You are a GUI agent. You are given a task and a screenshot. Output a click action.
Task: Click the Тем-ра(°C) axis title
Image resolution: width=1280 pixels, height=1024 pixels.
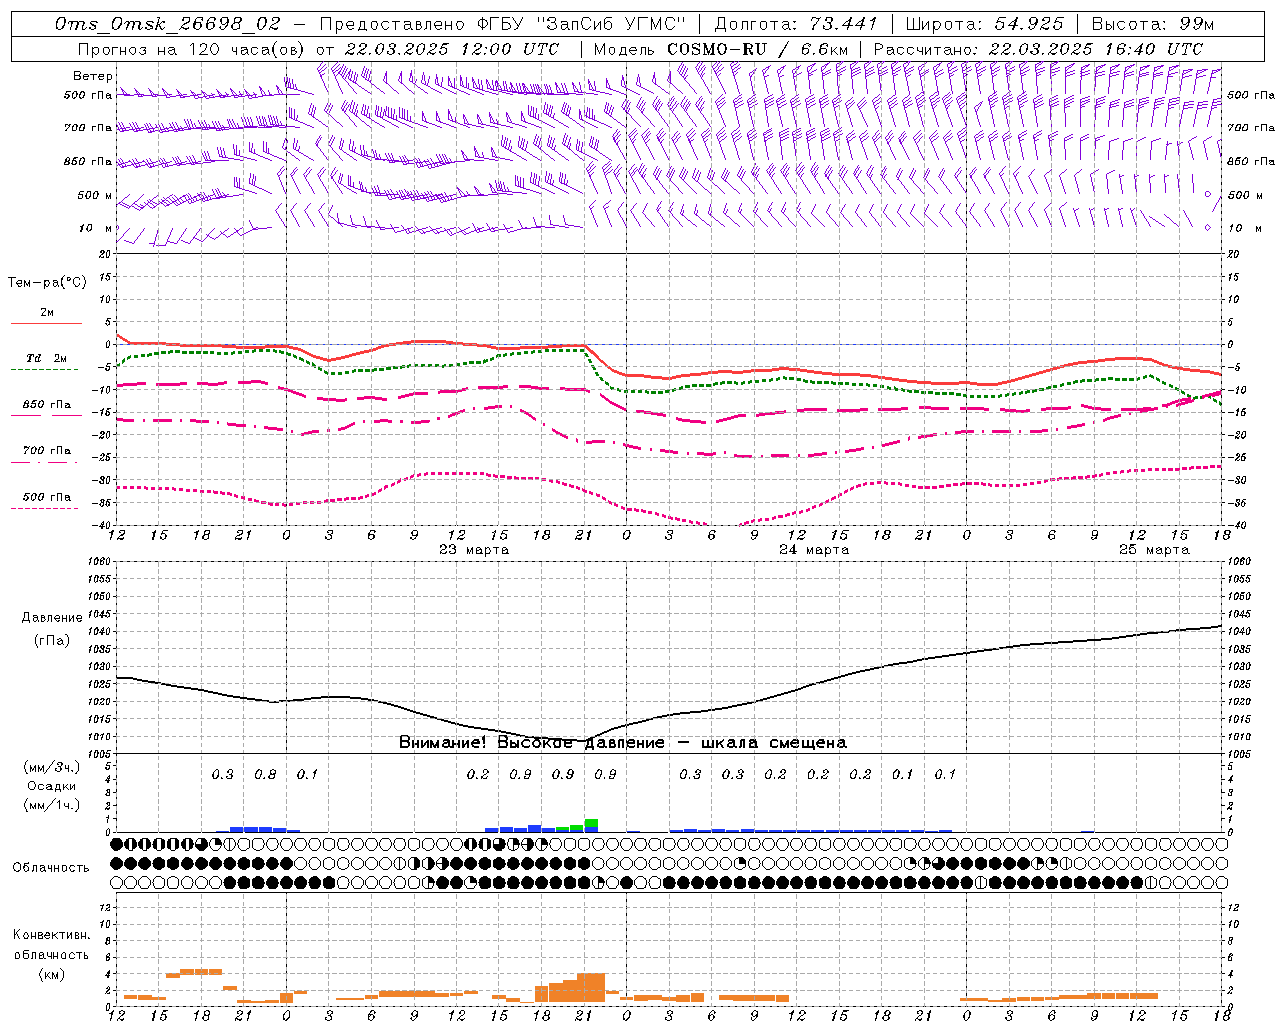(x=47, y=282)
